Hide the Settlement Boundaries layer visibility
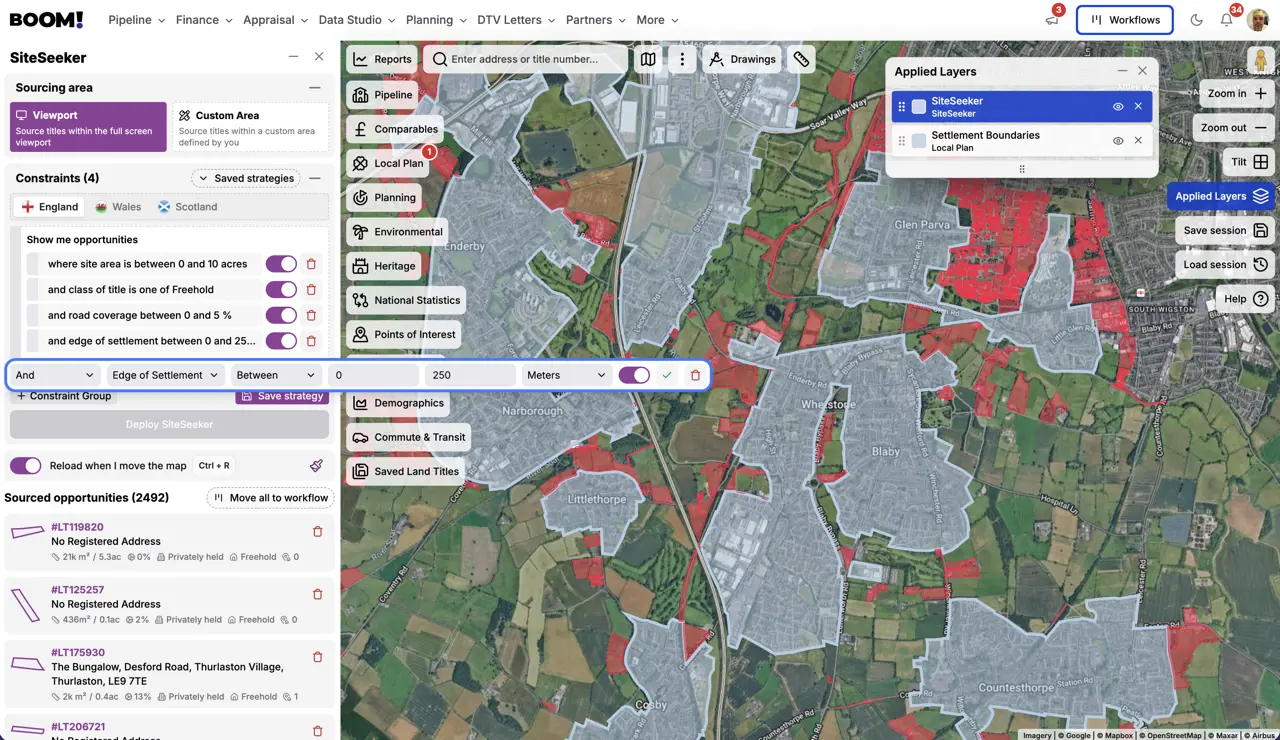 (1118, 141)
